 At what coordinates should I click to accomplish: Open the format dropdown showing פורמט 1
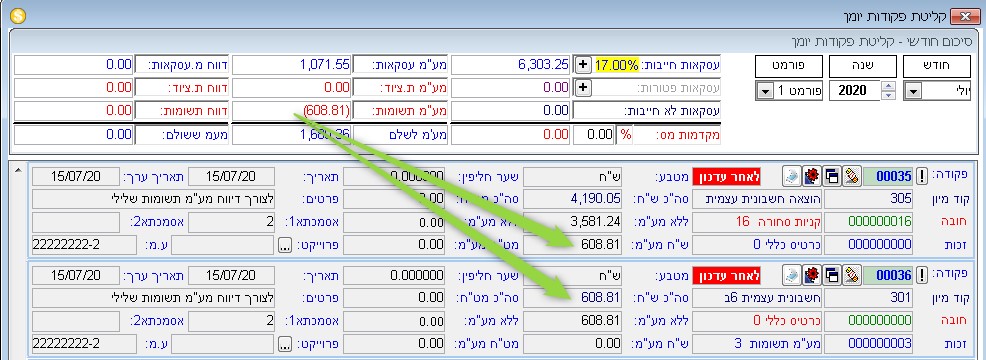coord(764,92)
